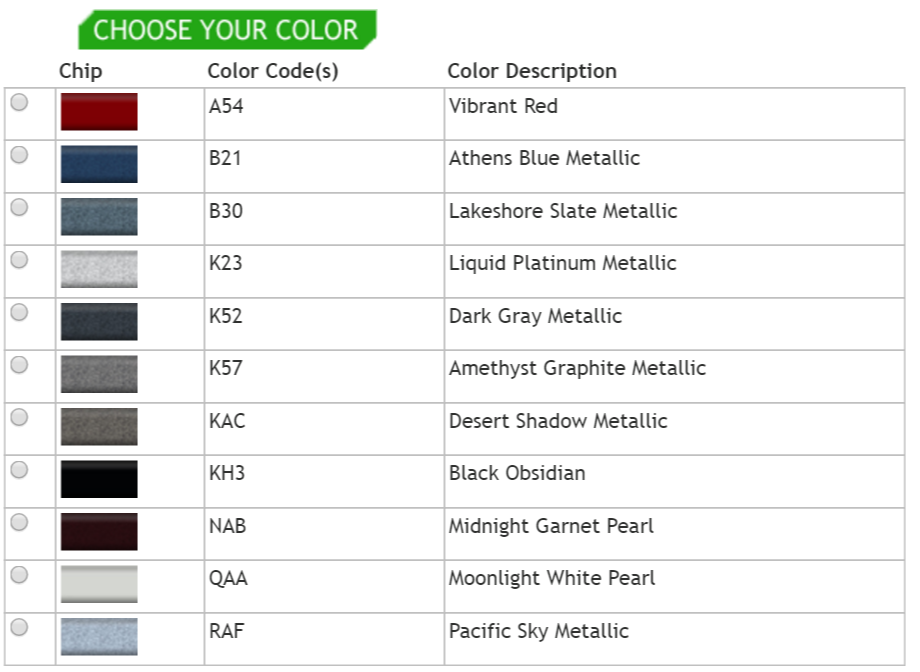Click the Moonlight White Pearl color chip
Viewport: 920px width, 672px height.
[x=99, y=584]
